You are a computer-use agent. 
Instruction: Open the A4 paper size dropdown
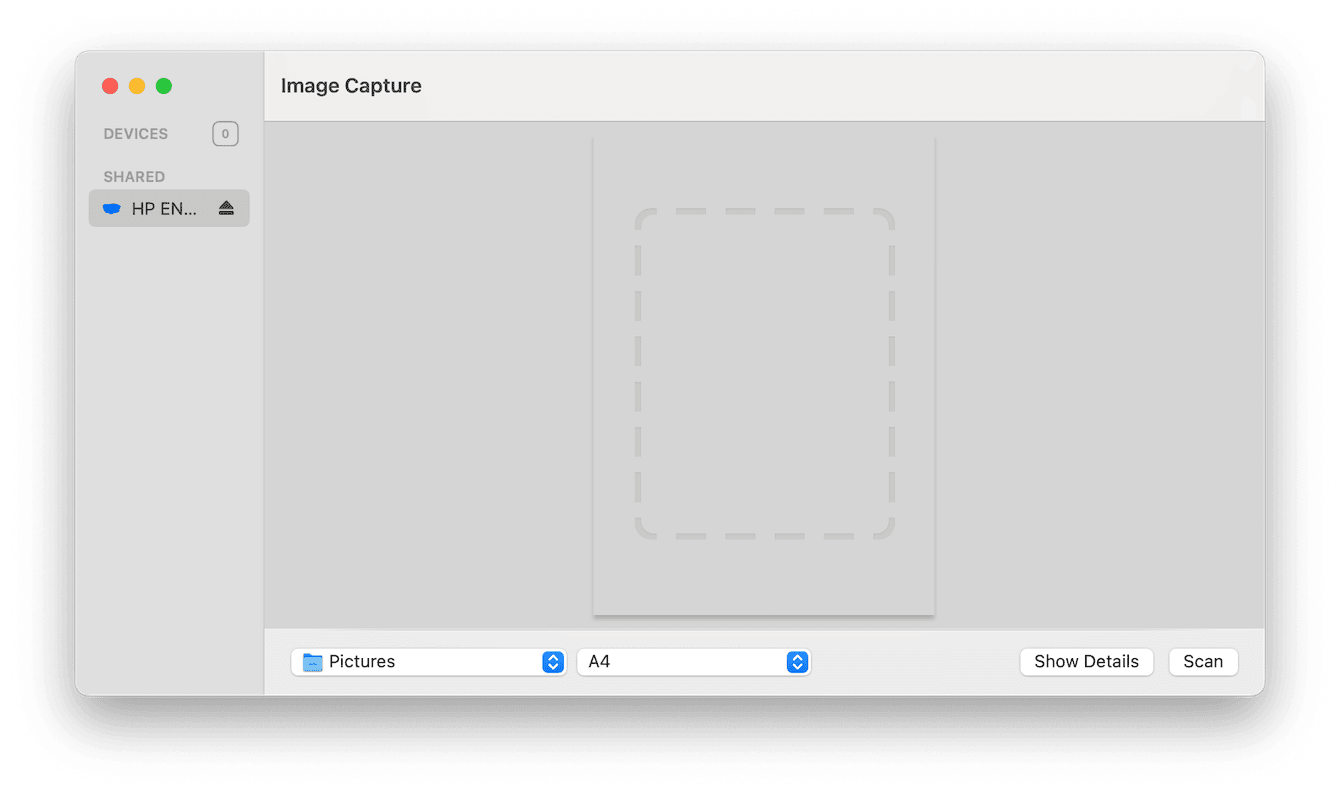pyautogui.click(x=692, y=662)
